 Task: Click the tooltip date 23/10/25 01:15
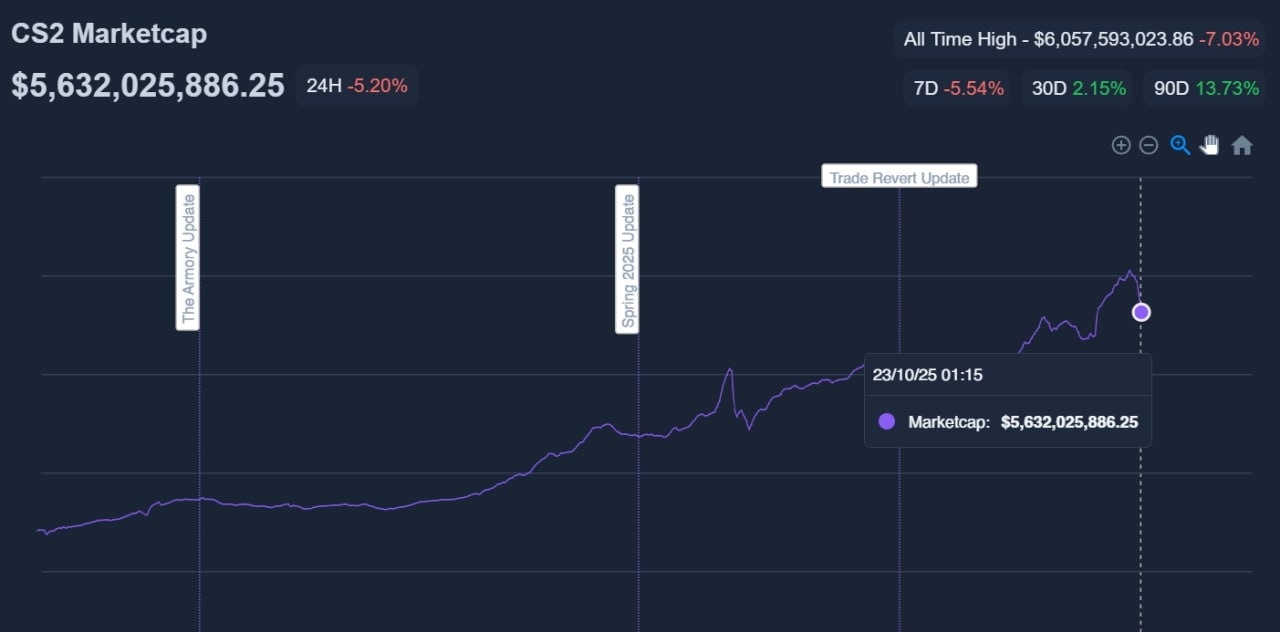point(927,375)
